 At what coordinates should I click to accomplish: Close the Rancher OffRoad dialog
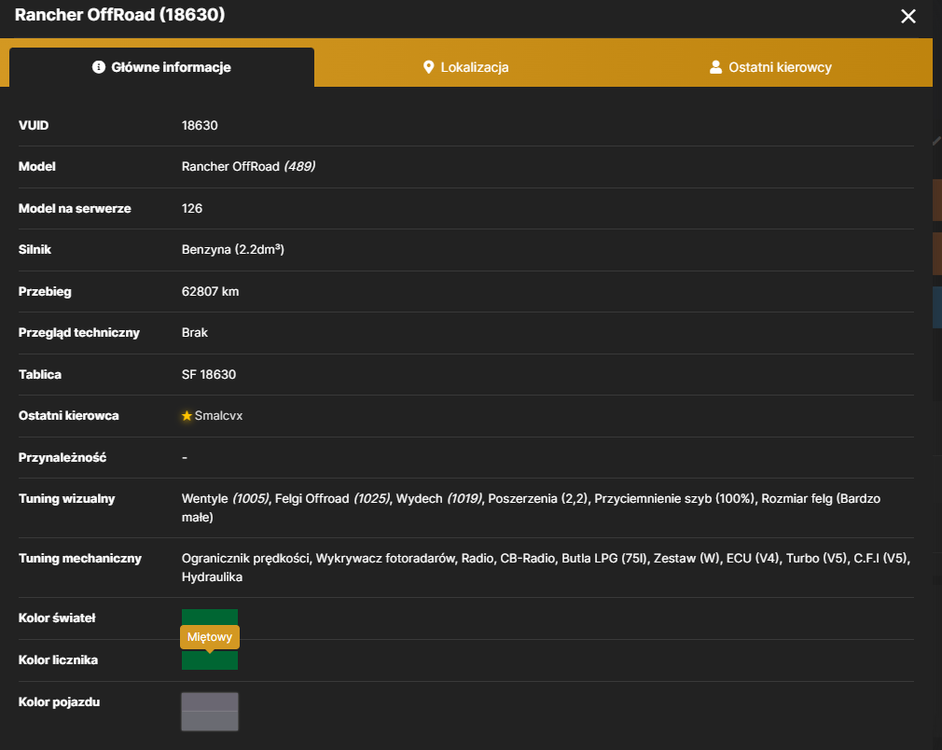908,16
